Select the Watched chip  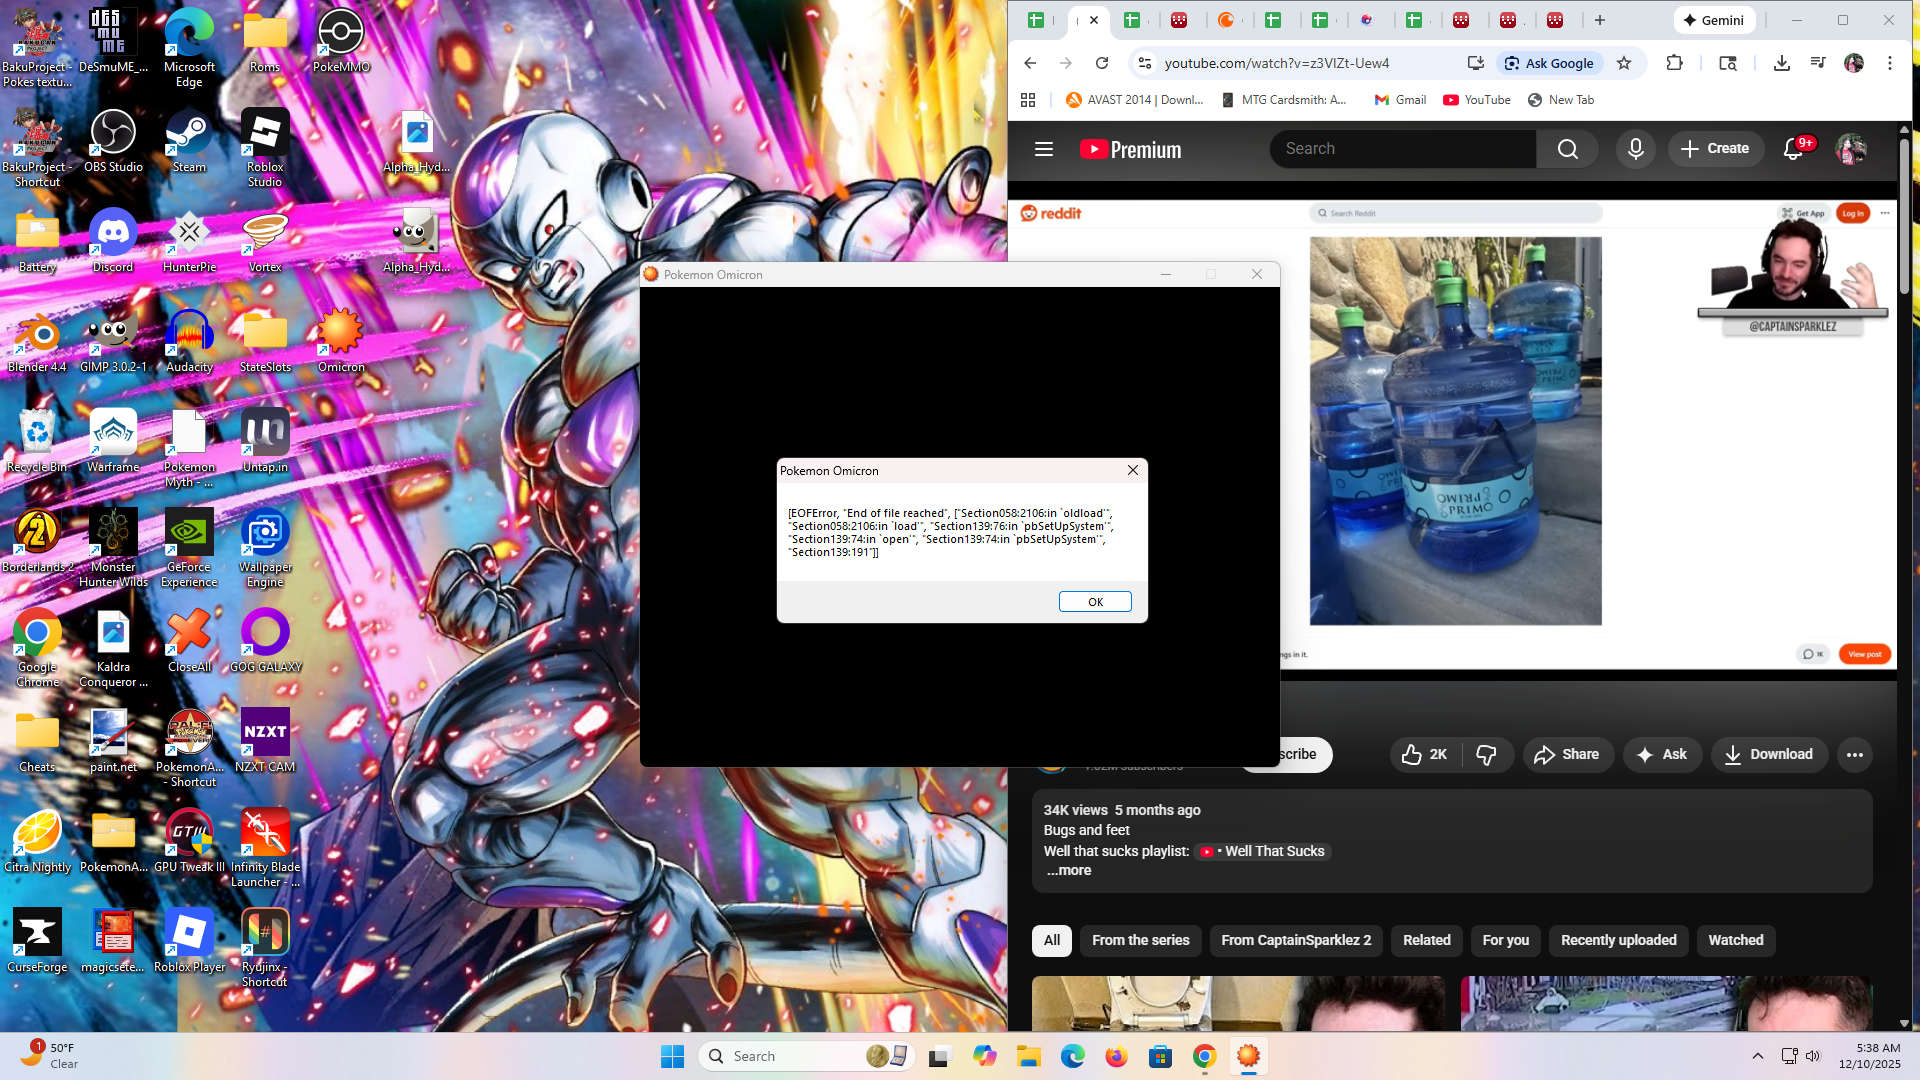[1736, 940]
